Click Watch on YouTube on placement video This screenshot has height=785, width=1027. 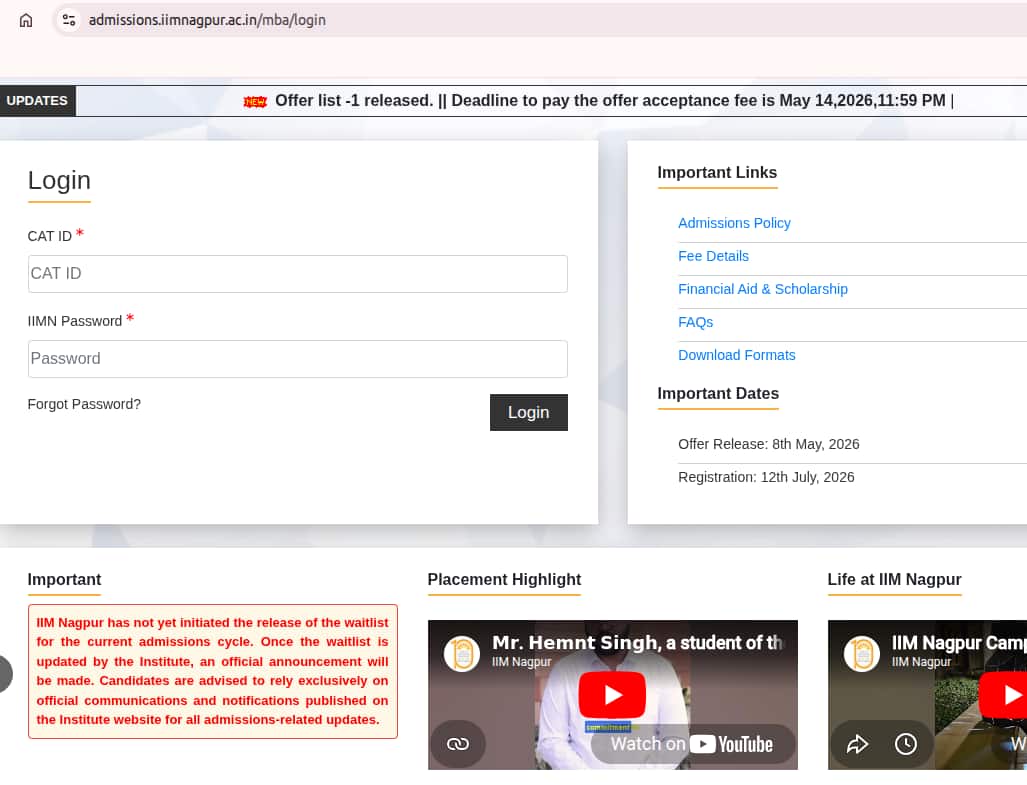pos(692,744)
